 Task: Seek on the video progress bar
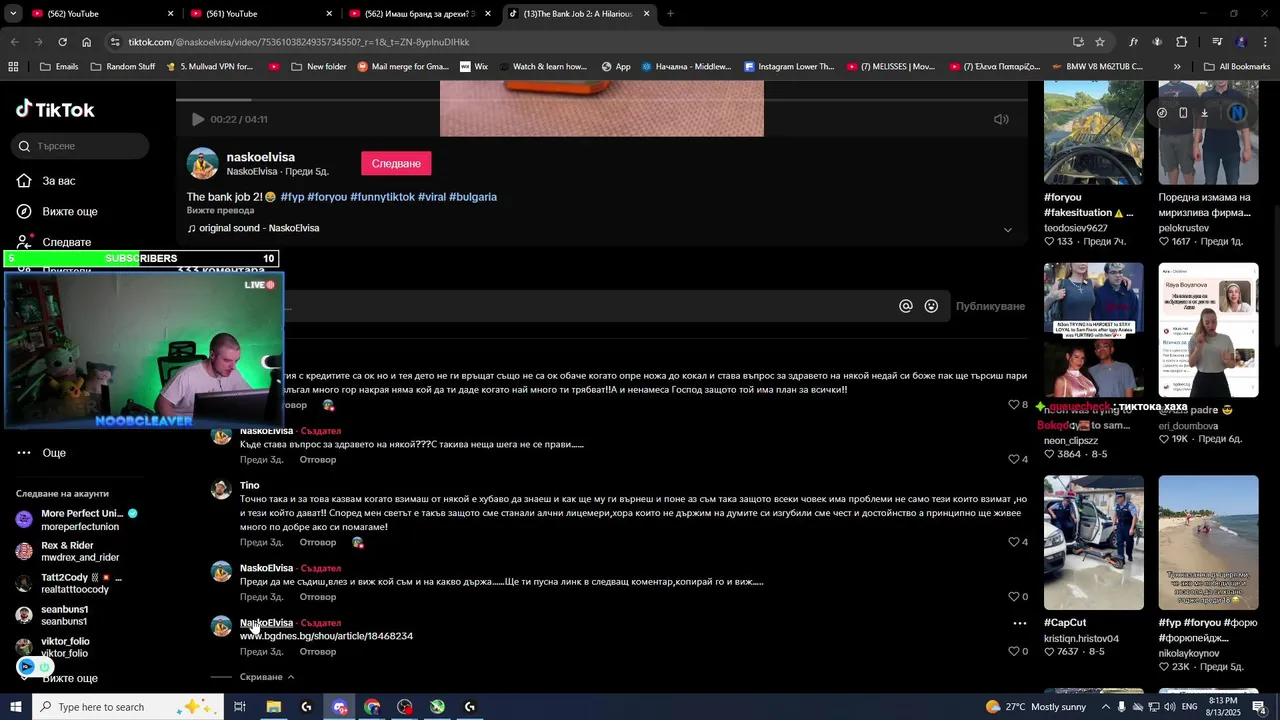(x=602, y=100)
